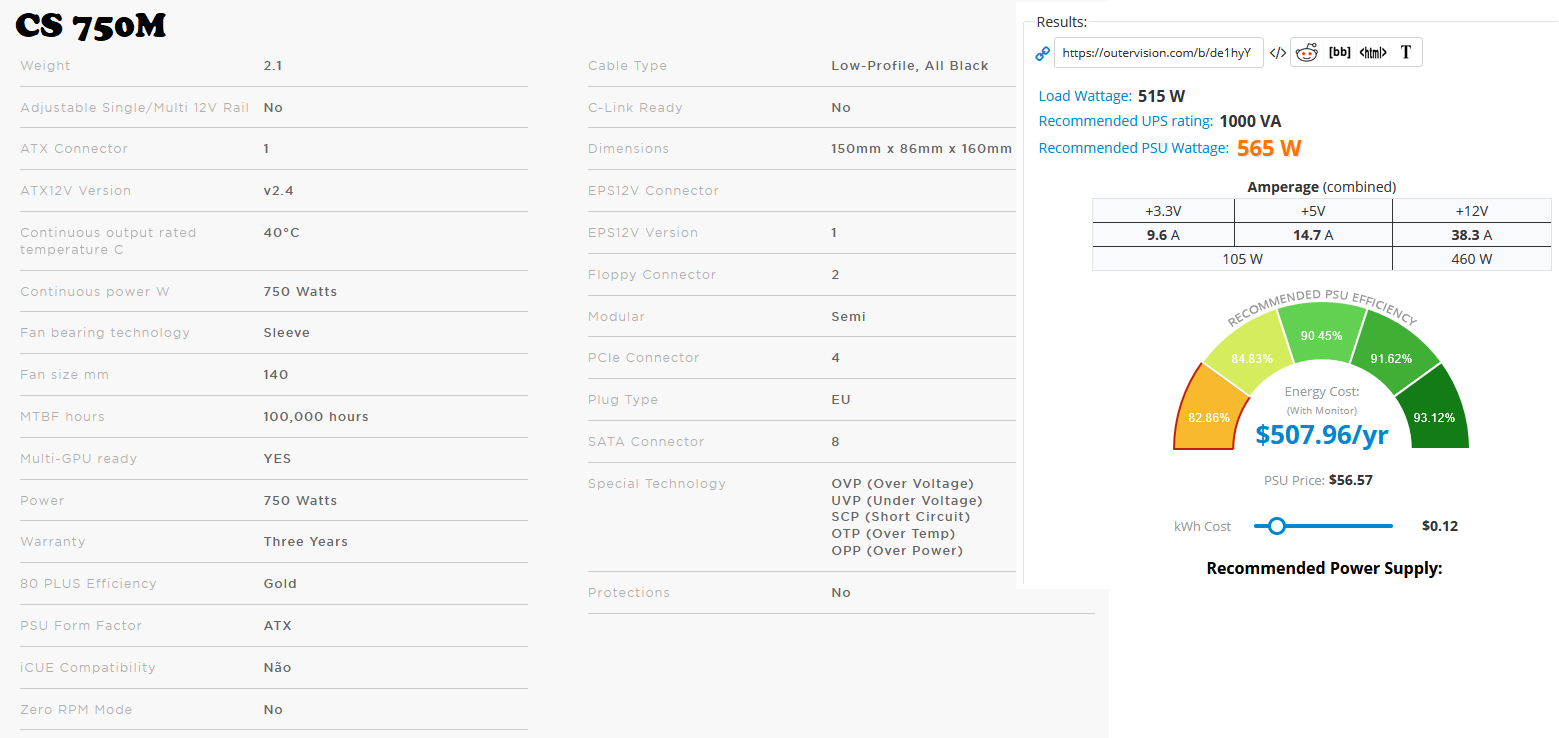Image resolution: width=1559 pixels, height=738 pixels.
Task: Copy results as BBCode with [bb] icon
Action: [x=1339, y=53]
